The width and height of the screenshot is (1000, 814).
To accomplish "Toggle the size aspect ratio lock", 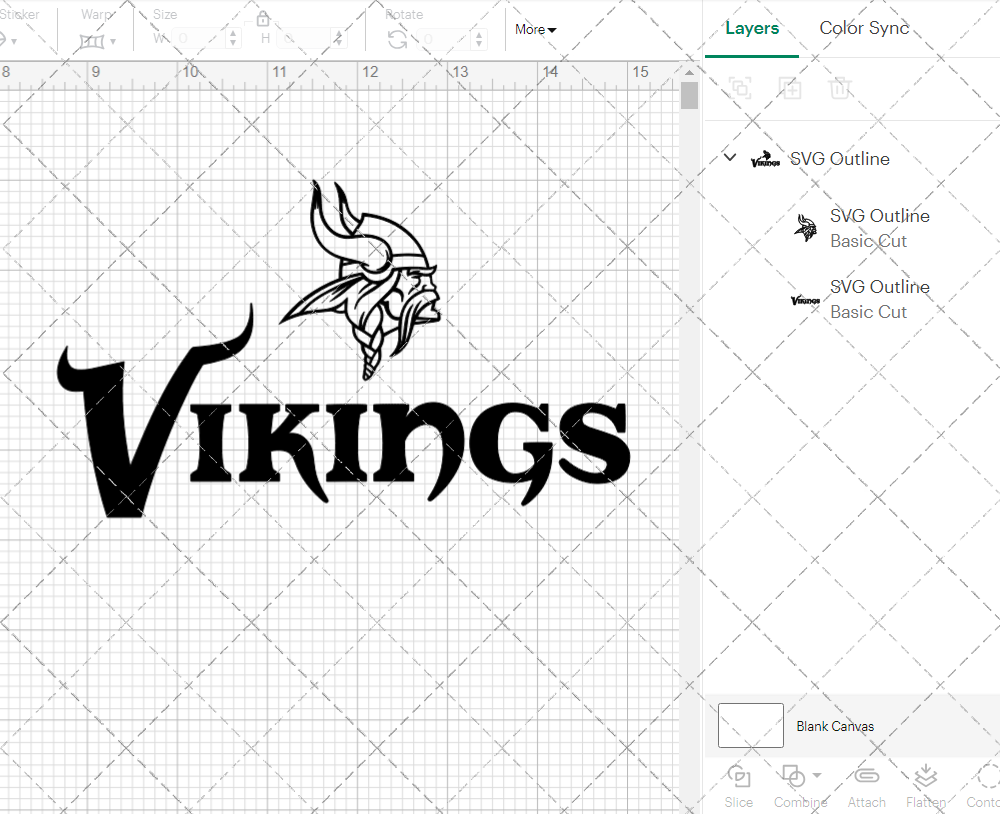I will (x=263, y=18).
